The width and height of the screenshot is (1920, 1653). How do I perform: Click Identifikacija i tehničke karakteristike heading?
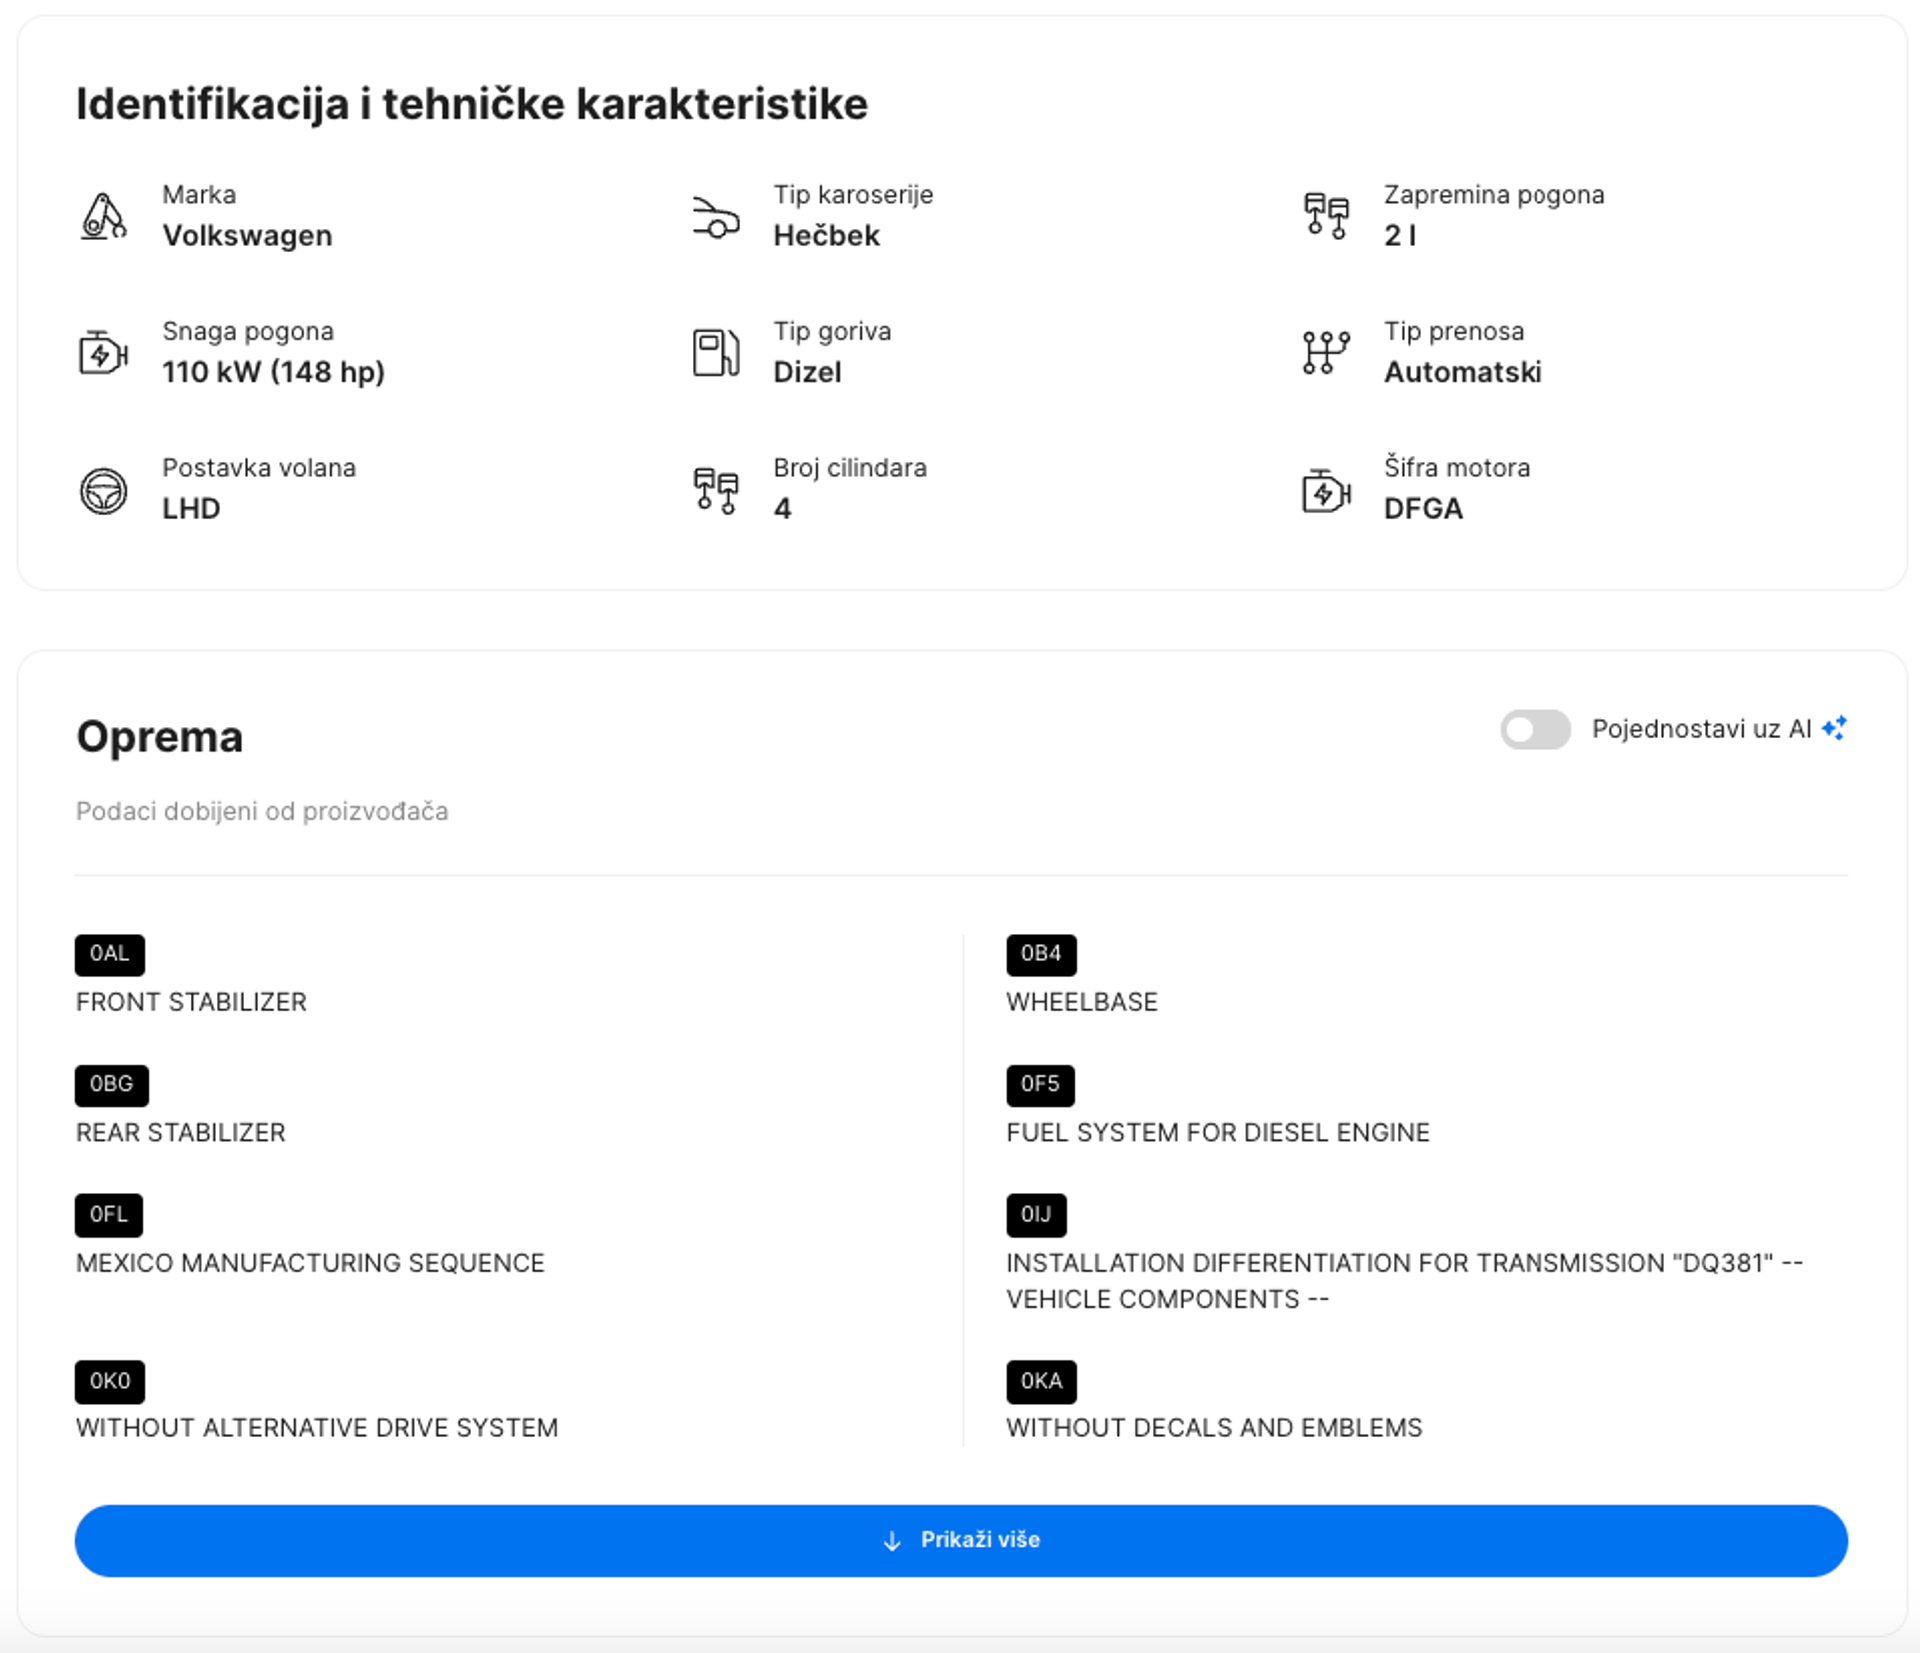(x=472, y=104)
